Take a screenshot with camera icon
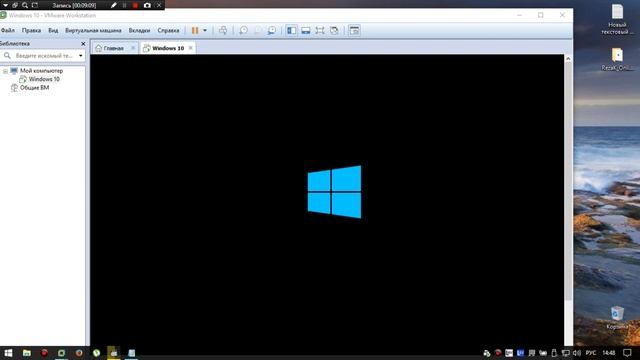Image resolution: width=640 pixels, height=360 pixels. [x=147, y=5]
